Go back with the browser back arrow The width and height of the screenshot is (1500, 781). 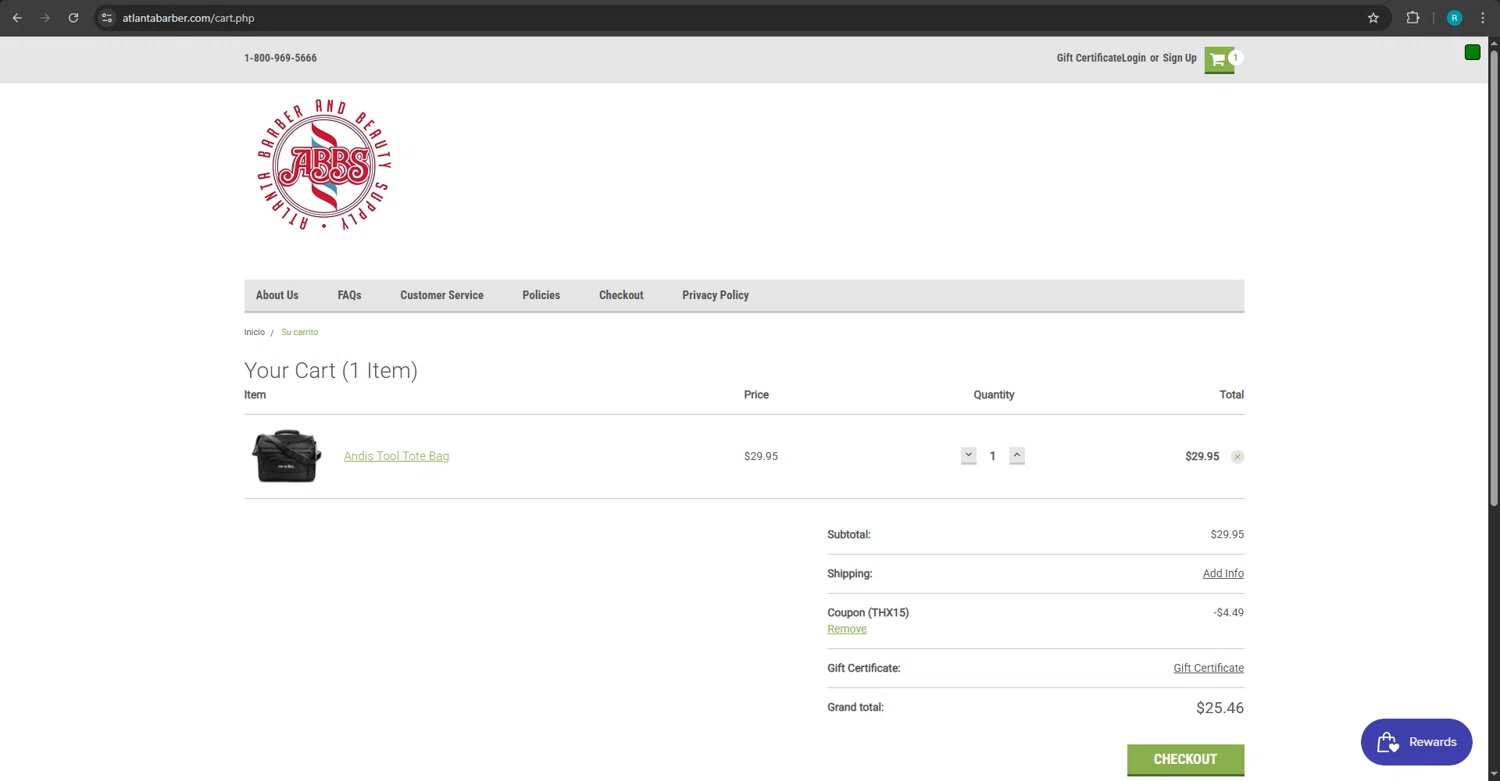[x=17, y=18]
